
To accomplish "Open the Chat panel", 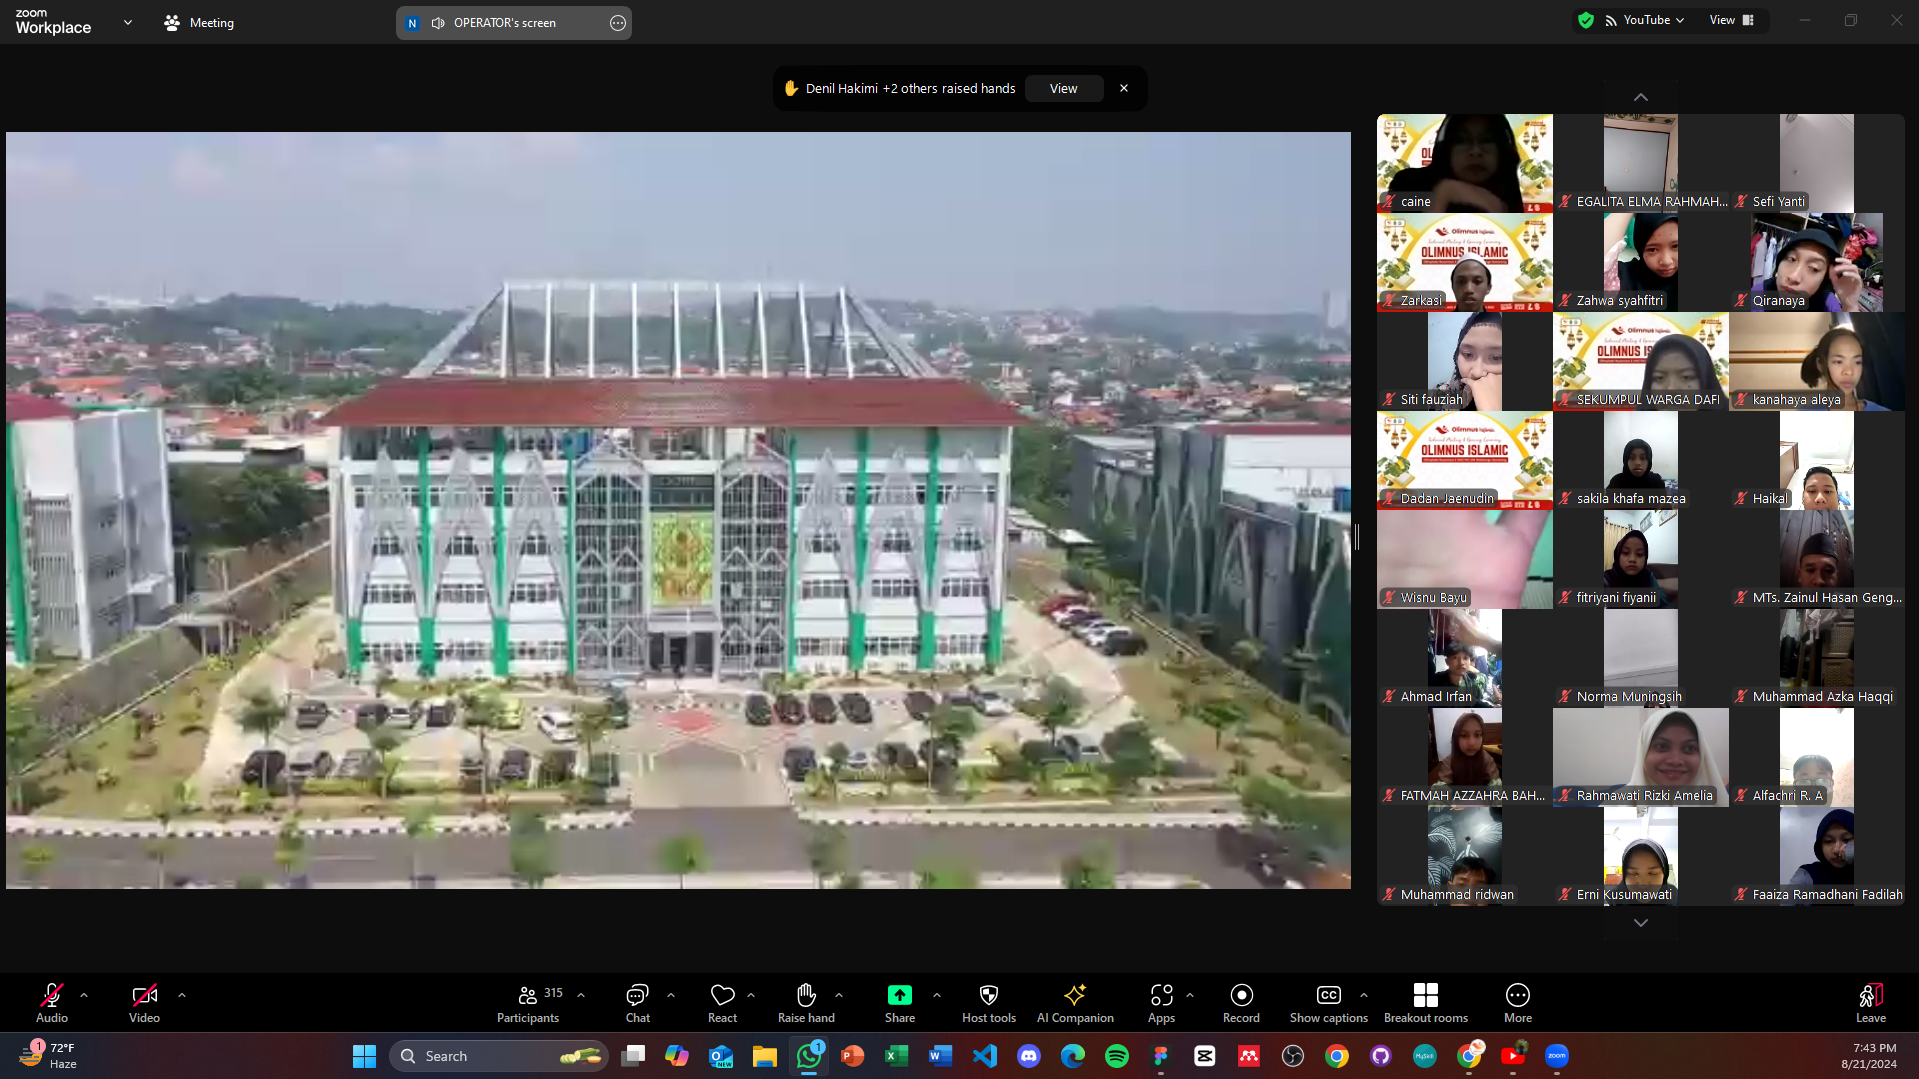I will tap(637, 1003).
